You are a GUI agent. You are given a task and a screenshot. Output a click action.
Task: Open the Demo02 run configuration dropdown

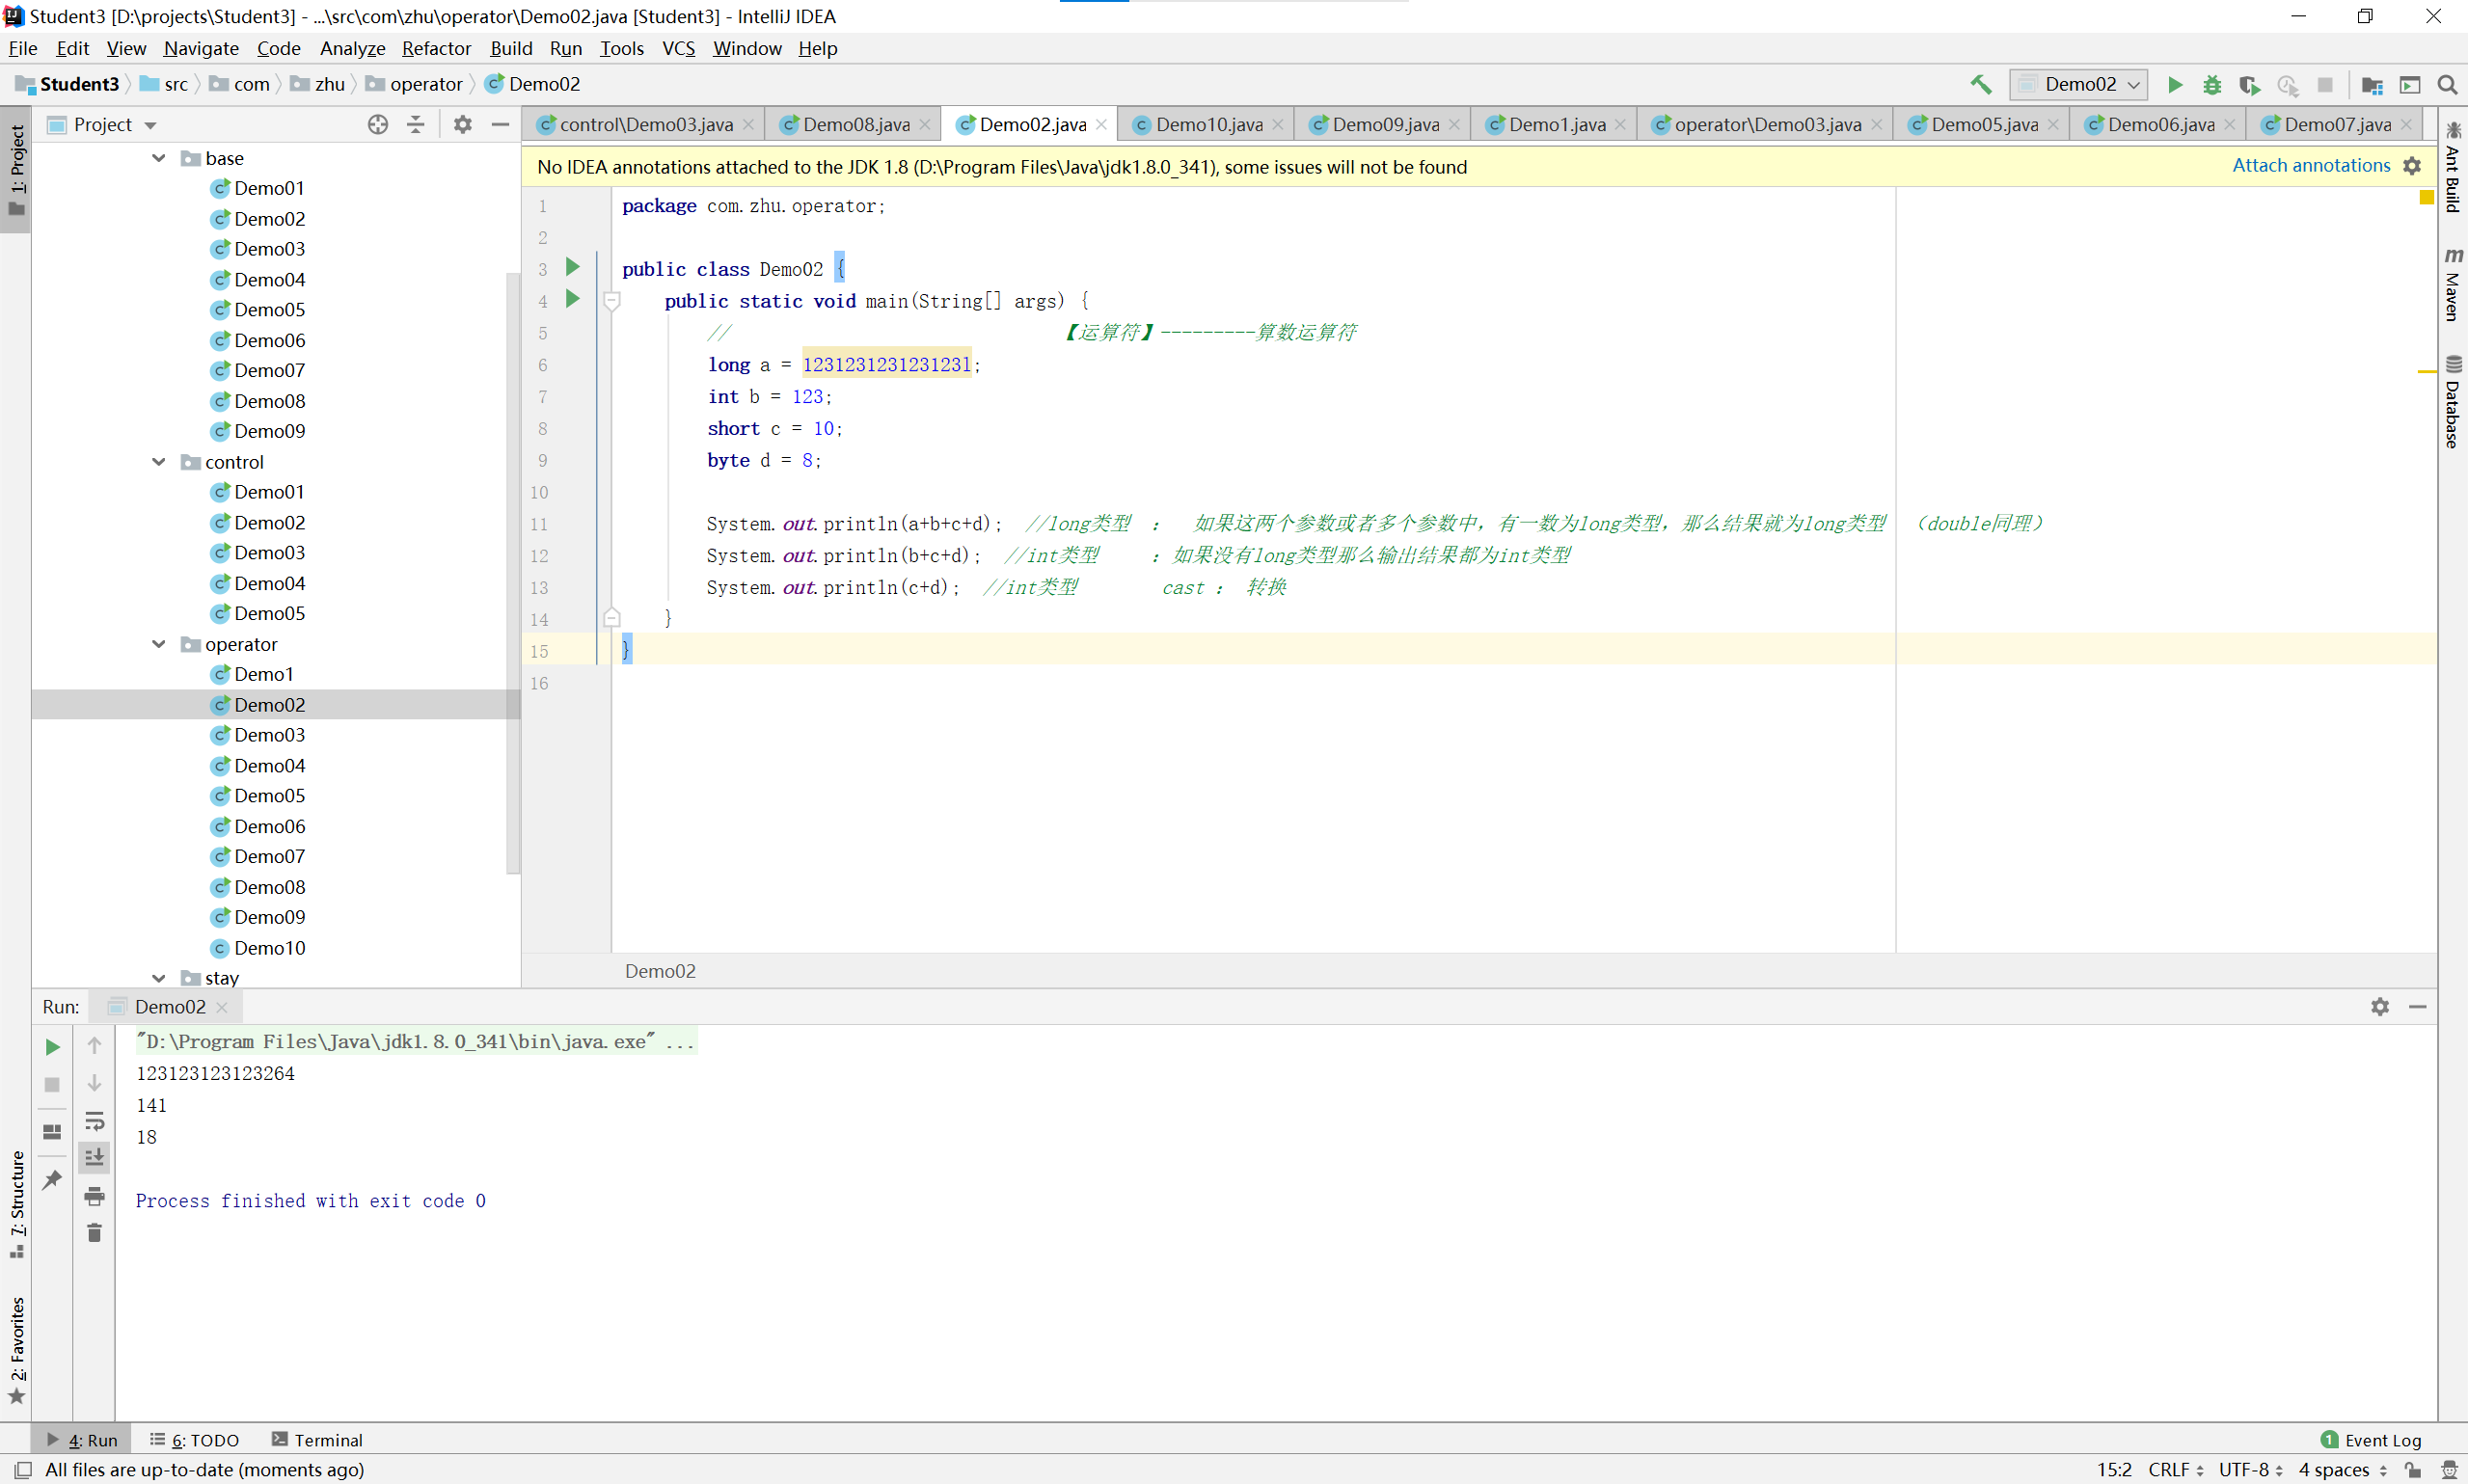coord(2078,85)
